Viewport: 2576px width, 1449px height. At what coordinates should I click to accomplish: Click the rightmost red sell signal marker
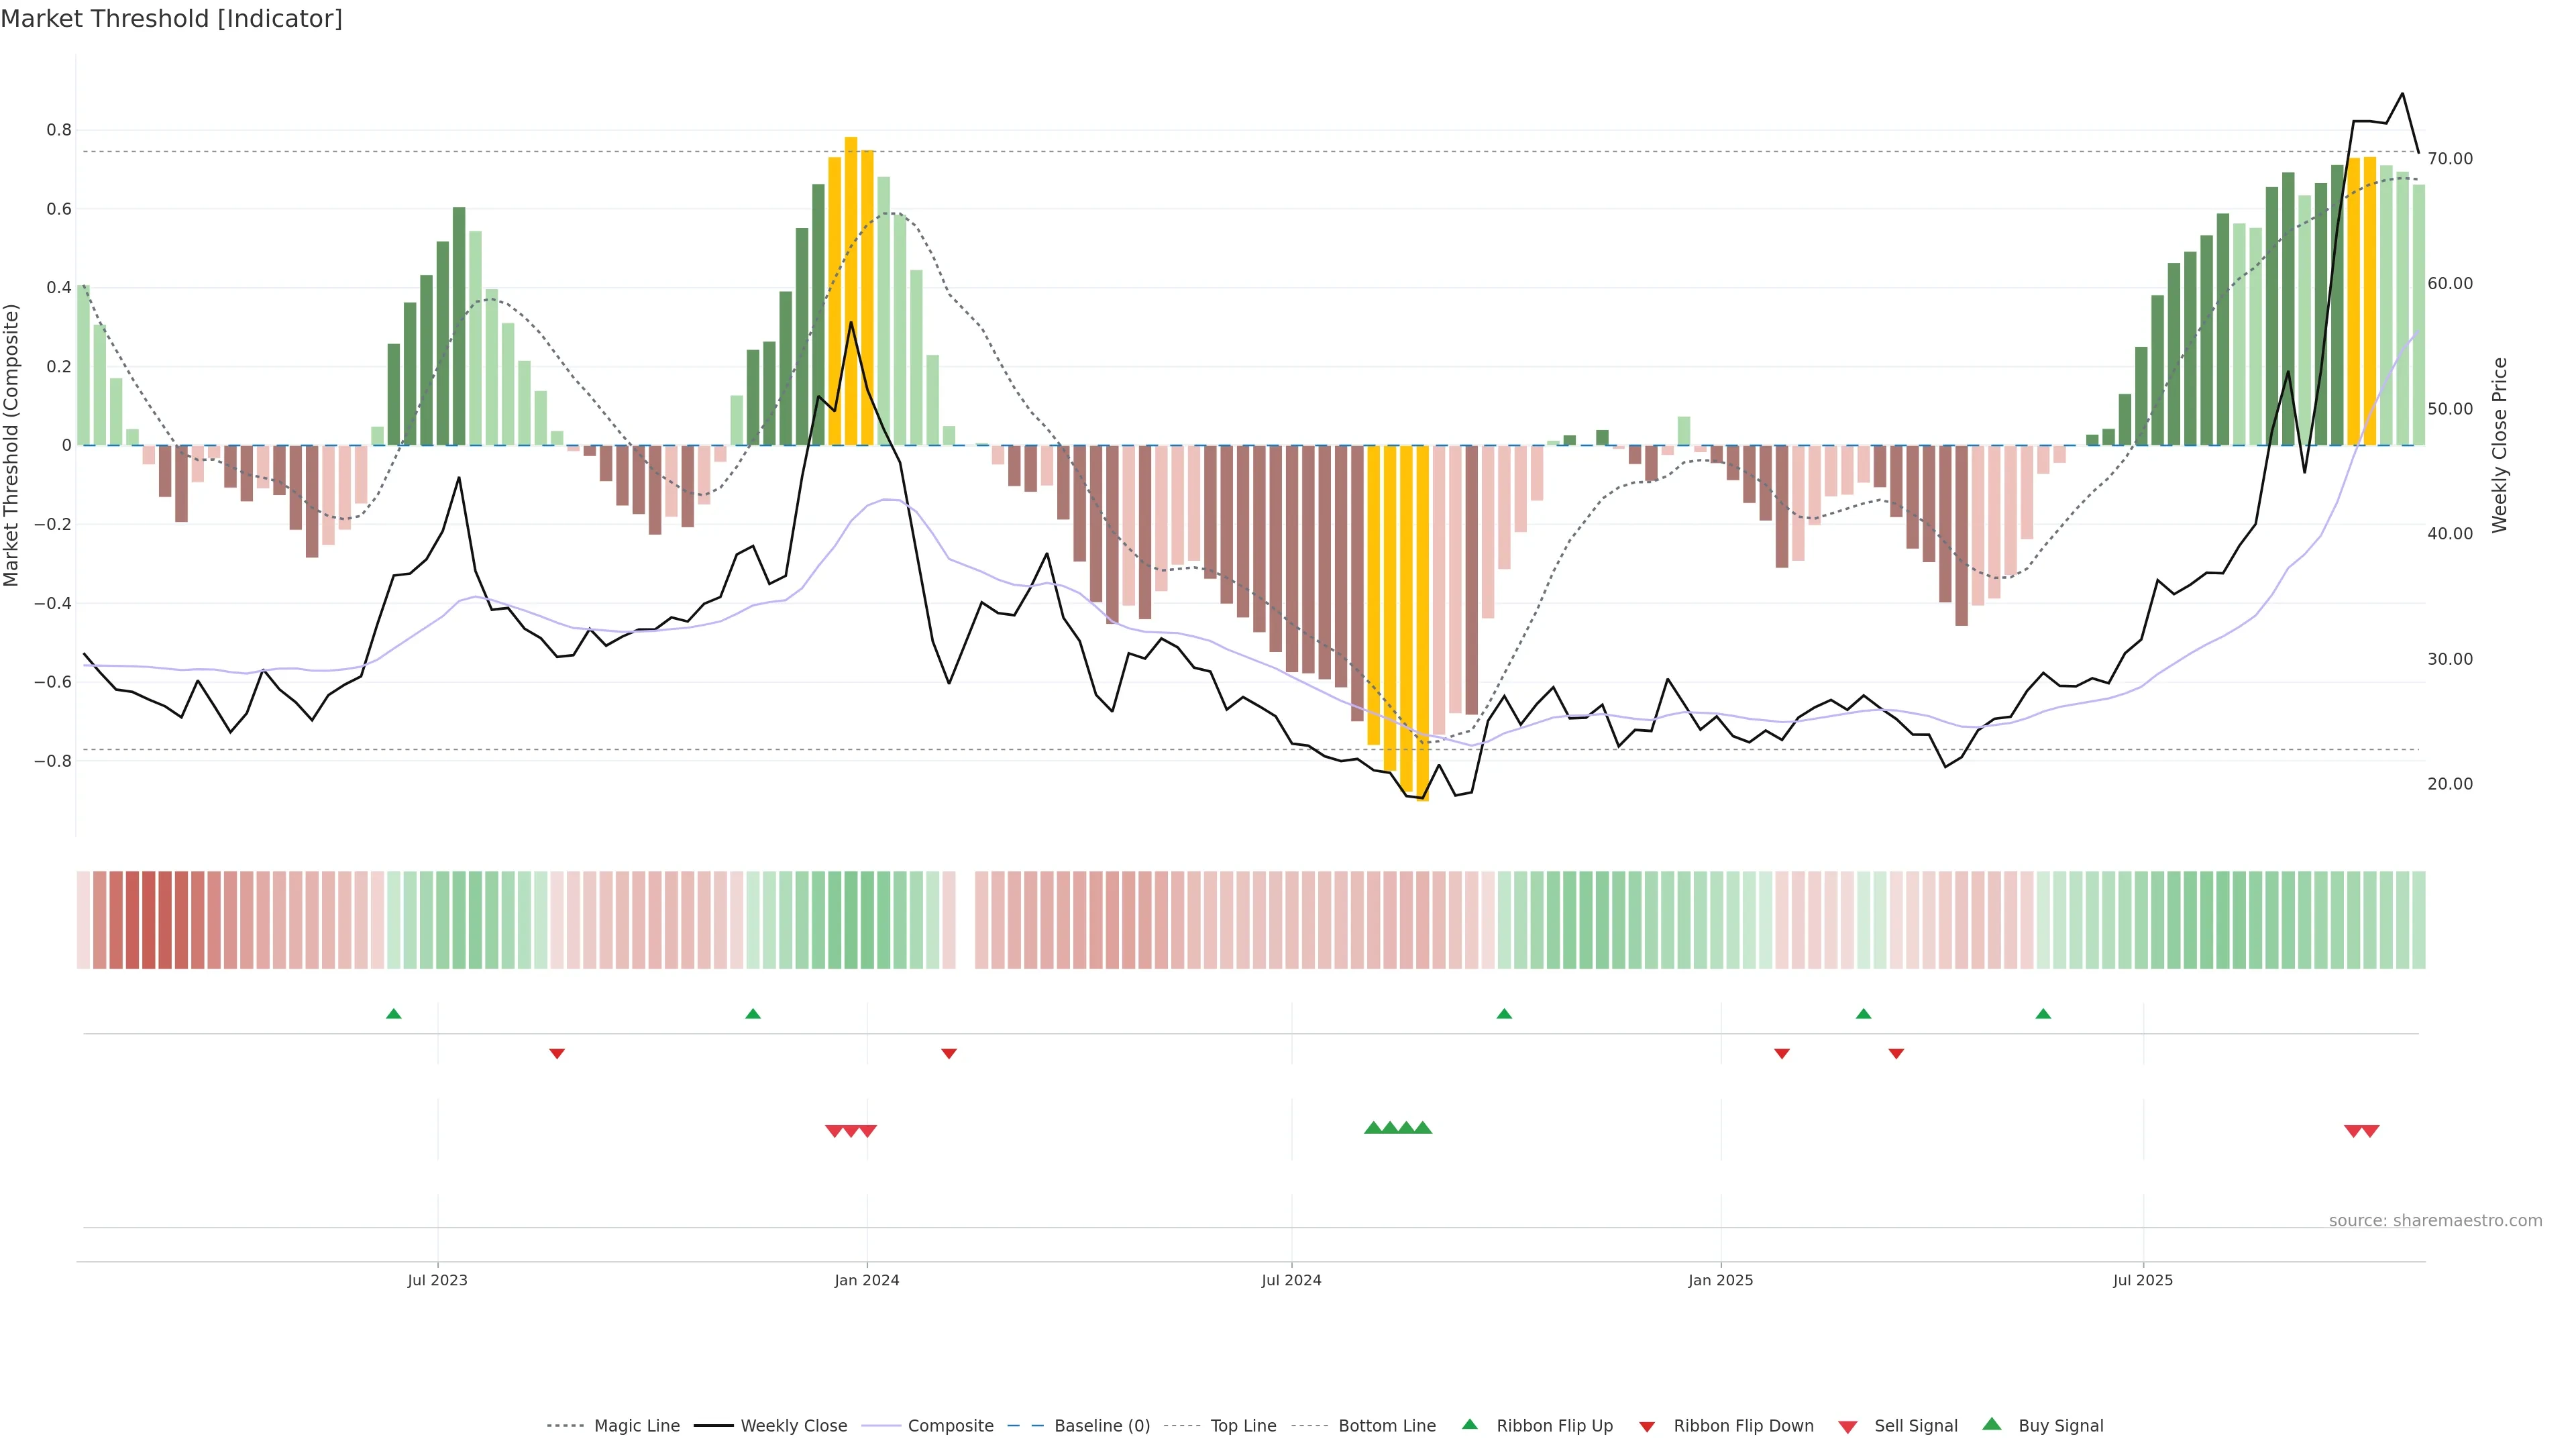pos(2370,1131)
